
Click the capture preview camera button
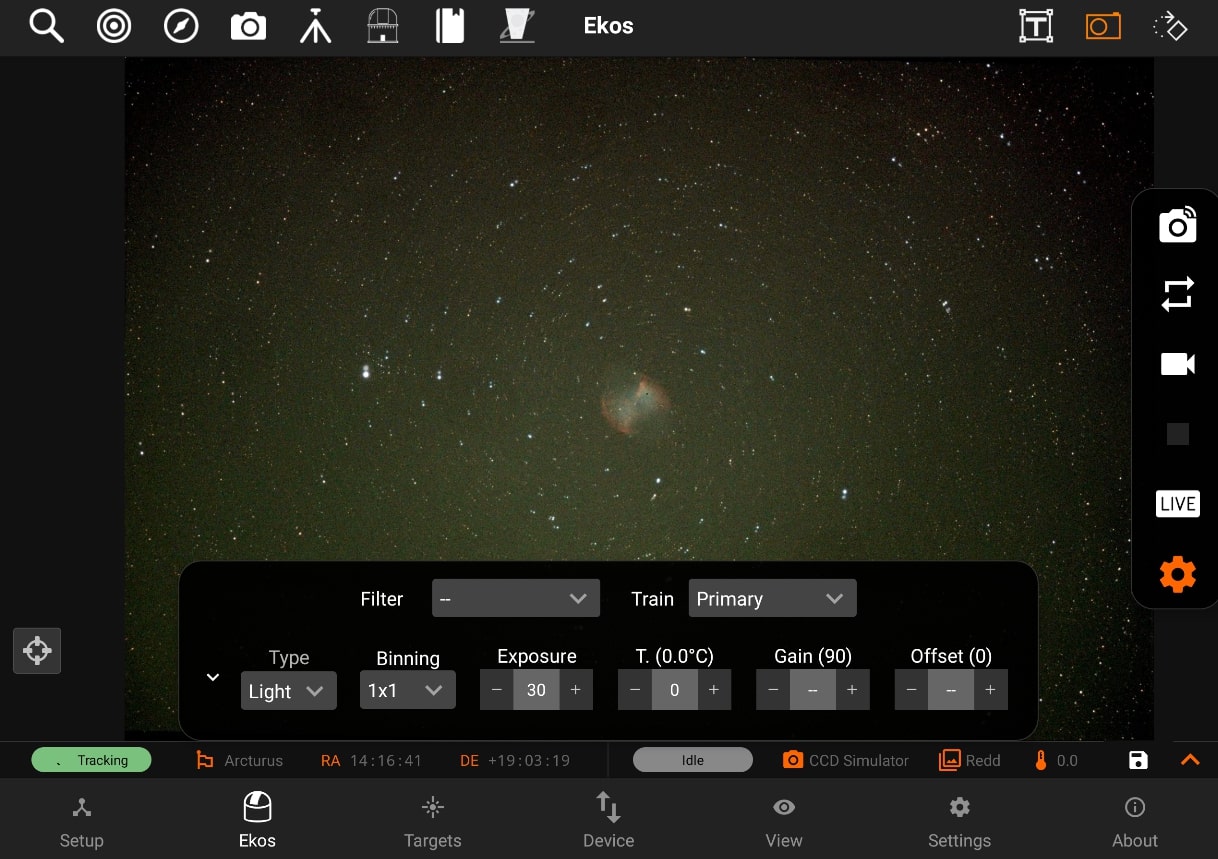click(x=1177, y=224)
